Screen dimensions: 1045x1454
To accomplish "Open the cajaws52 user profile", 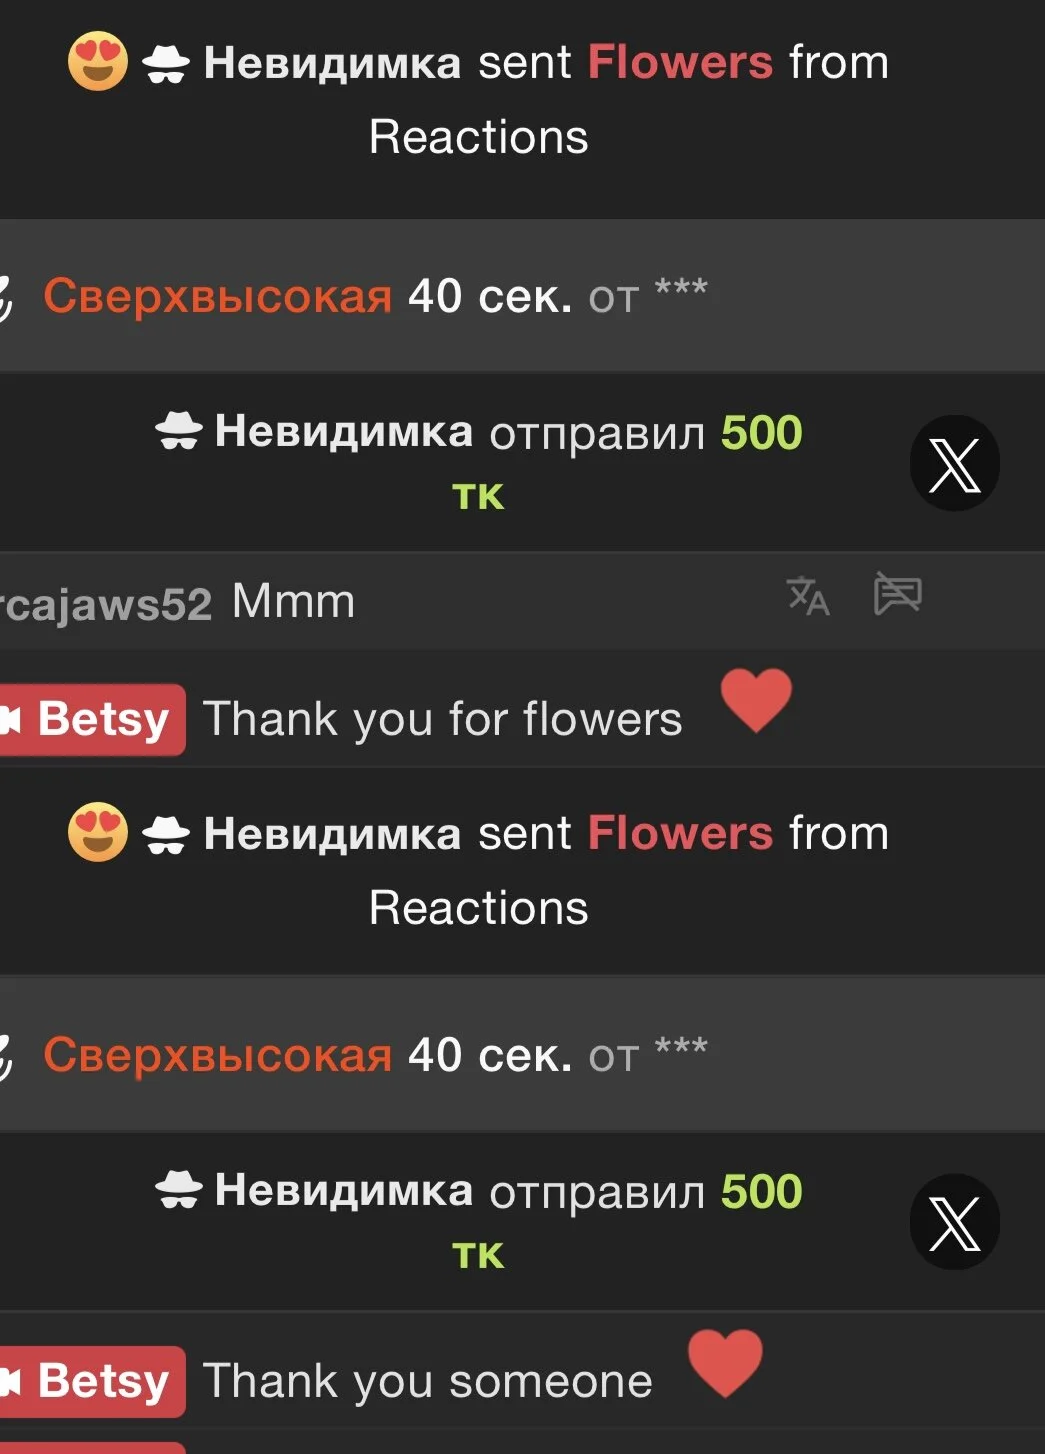I will pos(105,604).
